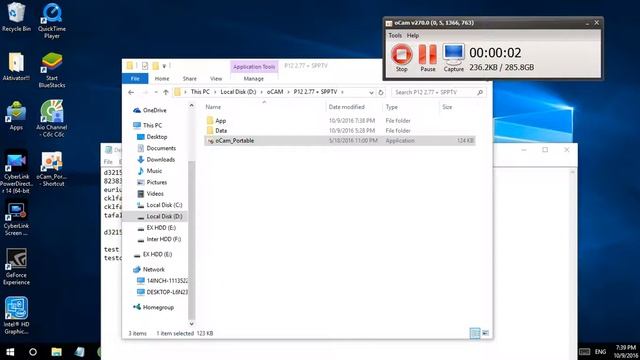The width and height of the screenshot is (640, 360).
Task: Click the Application Tools contextual tab
Action: click(x=254, y=67)
